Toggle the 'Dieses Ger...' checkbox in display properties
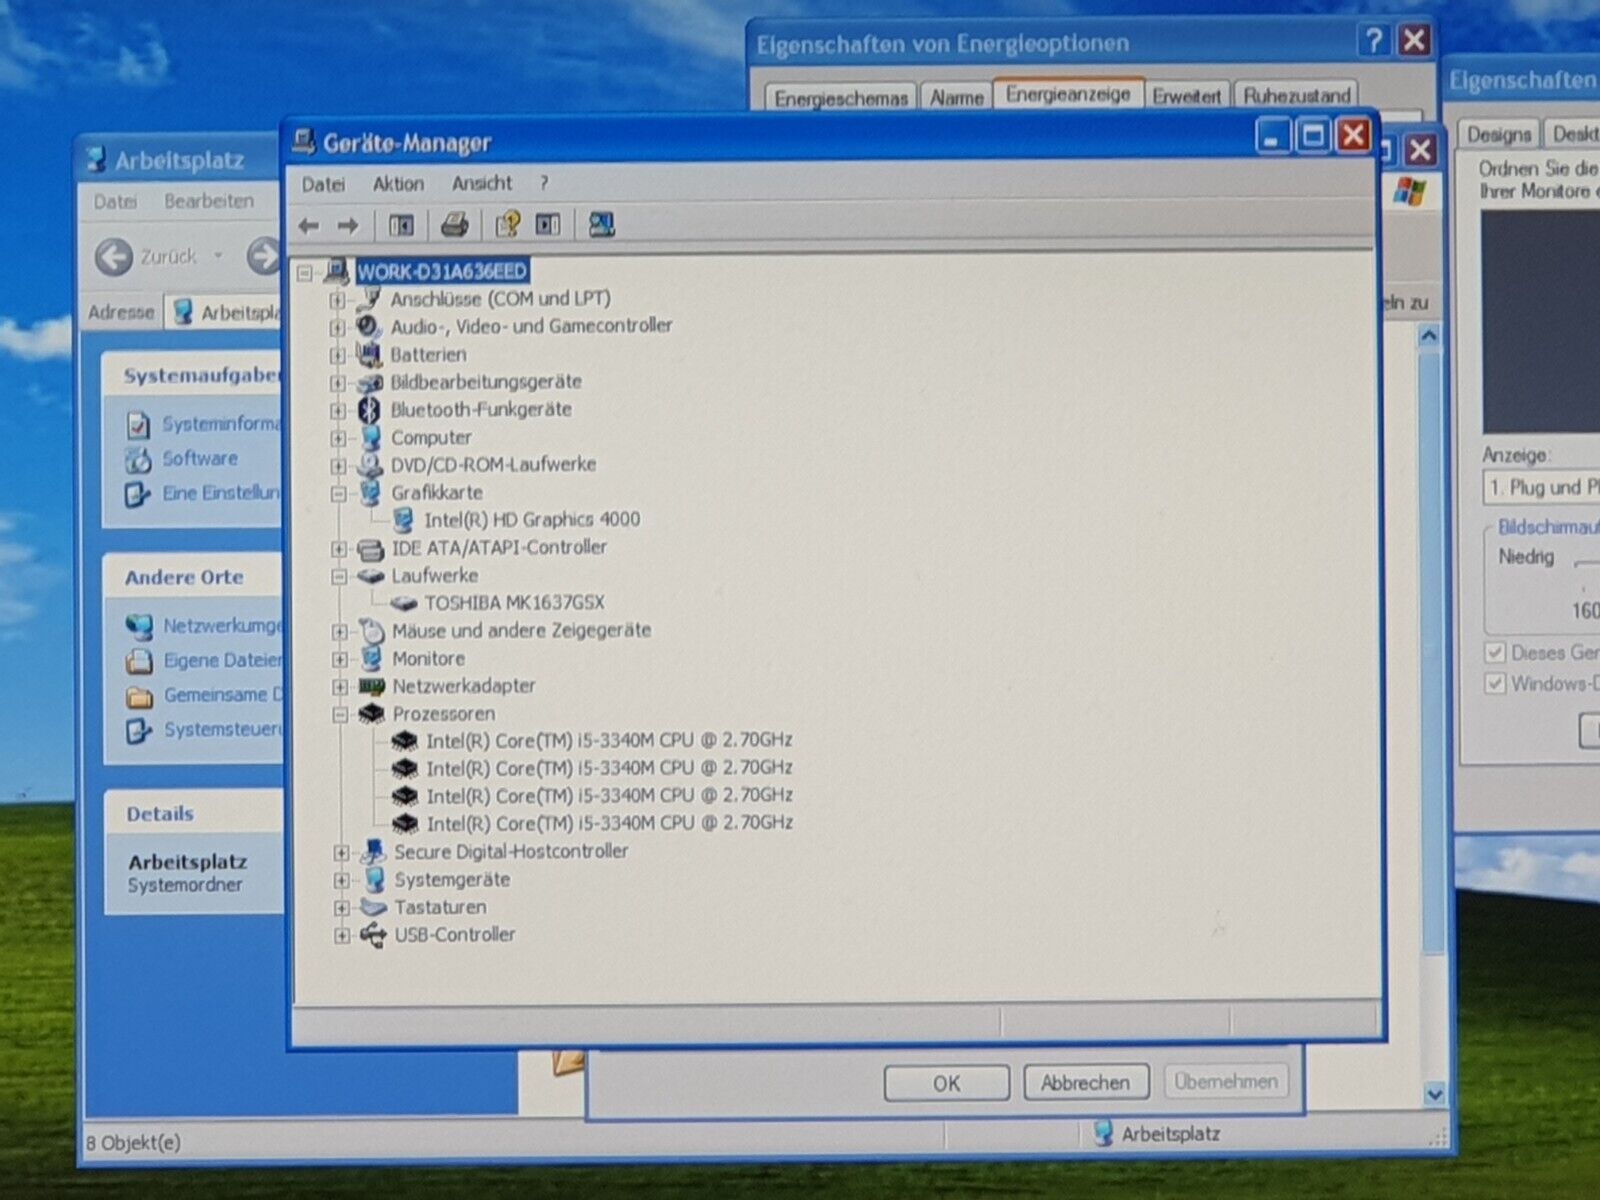Viewport: 1600px width, 1200px height. click(x=1495, y=653)
